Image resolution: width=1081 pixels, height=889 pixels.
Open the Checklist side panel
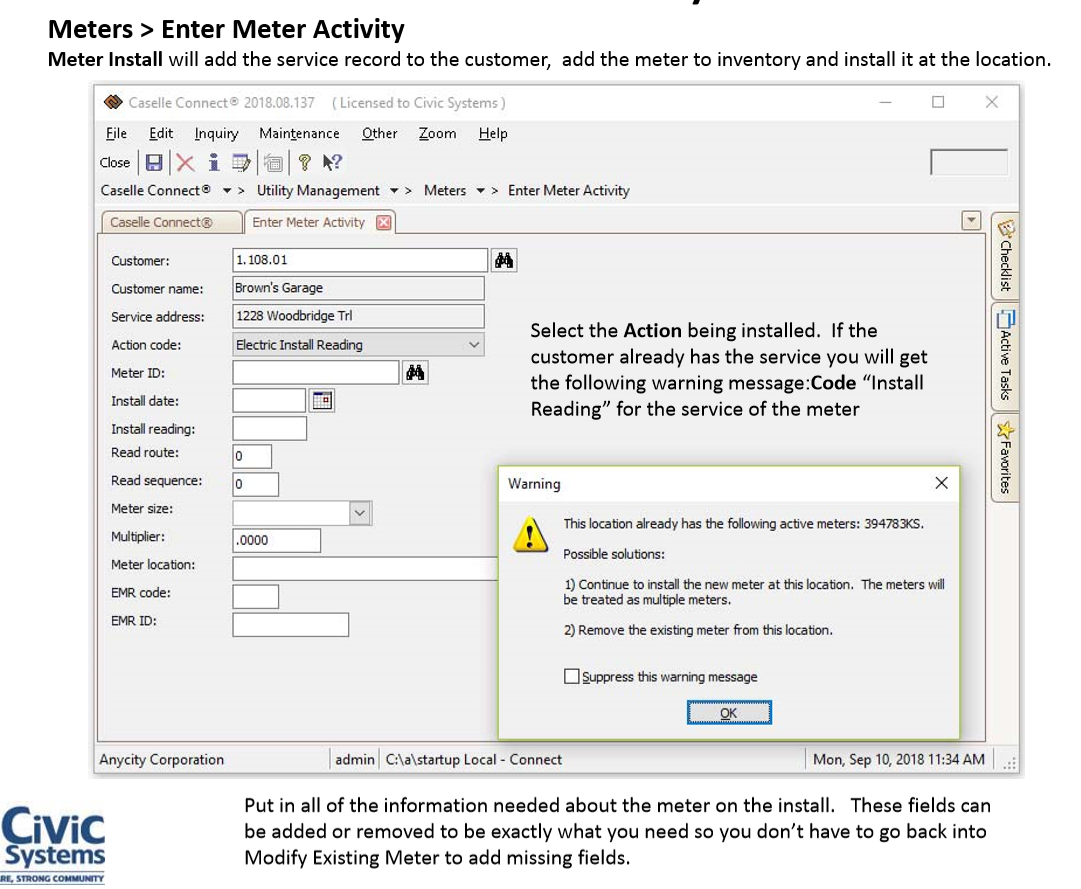(1005, 256)
